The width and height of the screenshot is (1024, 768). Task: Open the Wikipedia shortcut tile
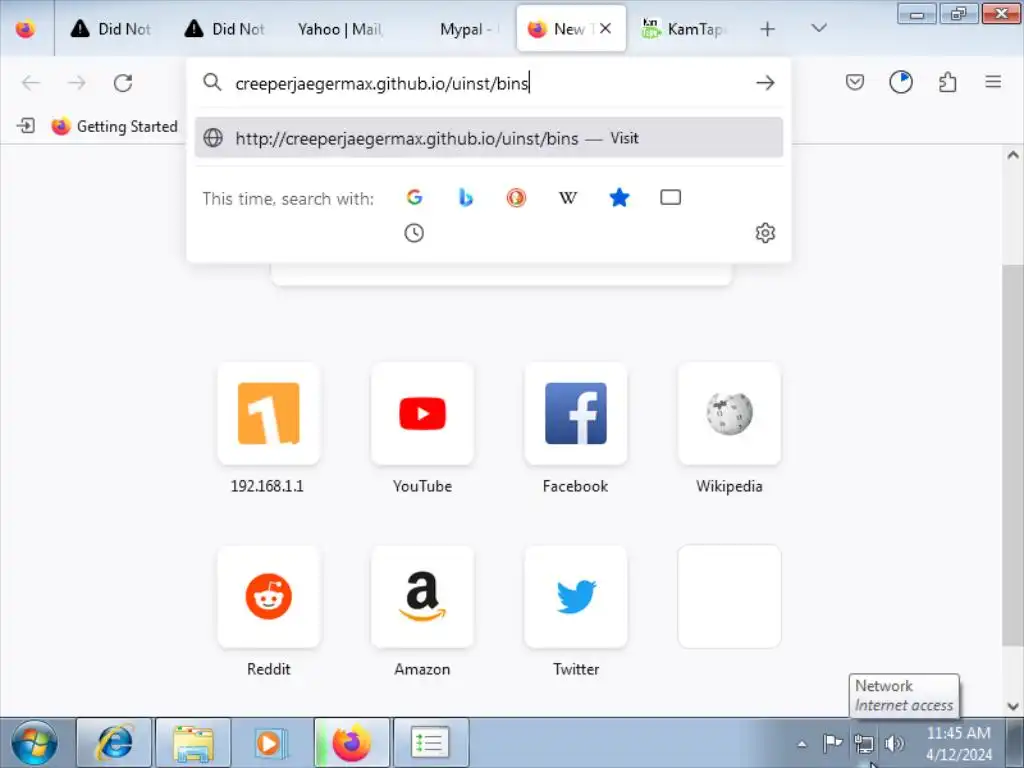click(729, 414)
